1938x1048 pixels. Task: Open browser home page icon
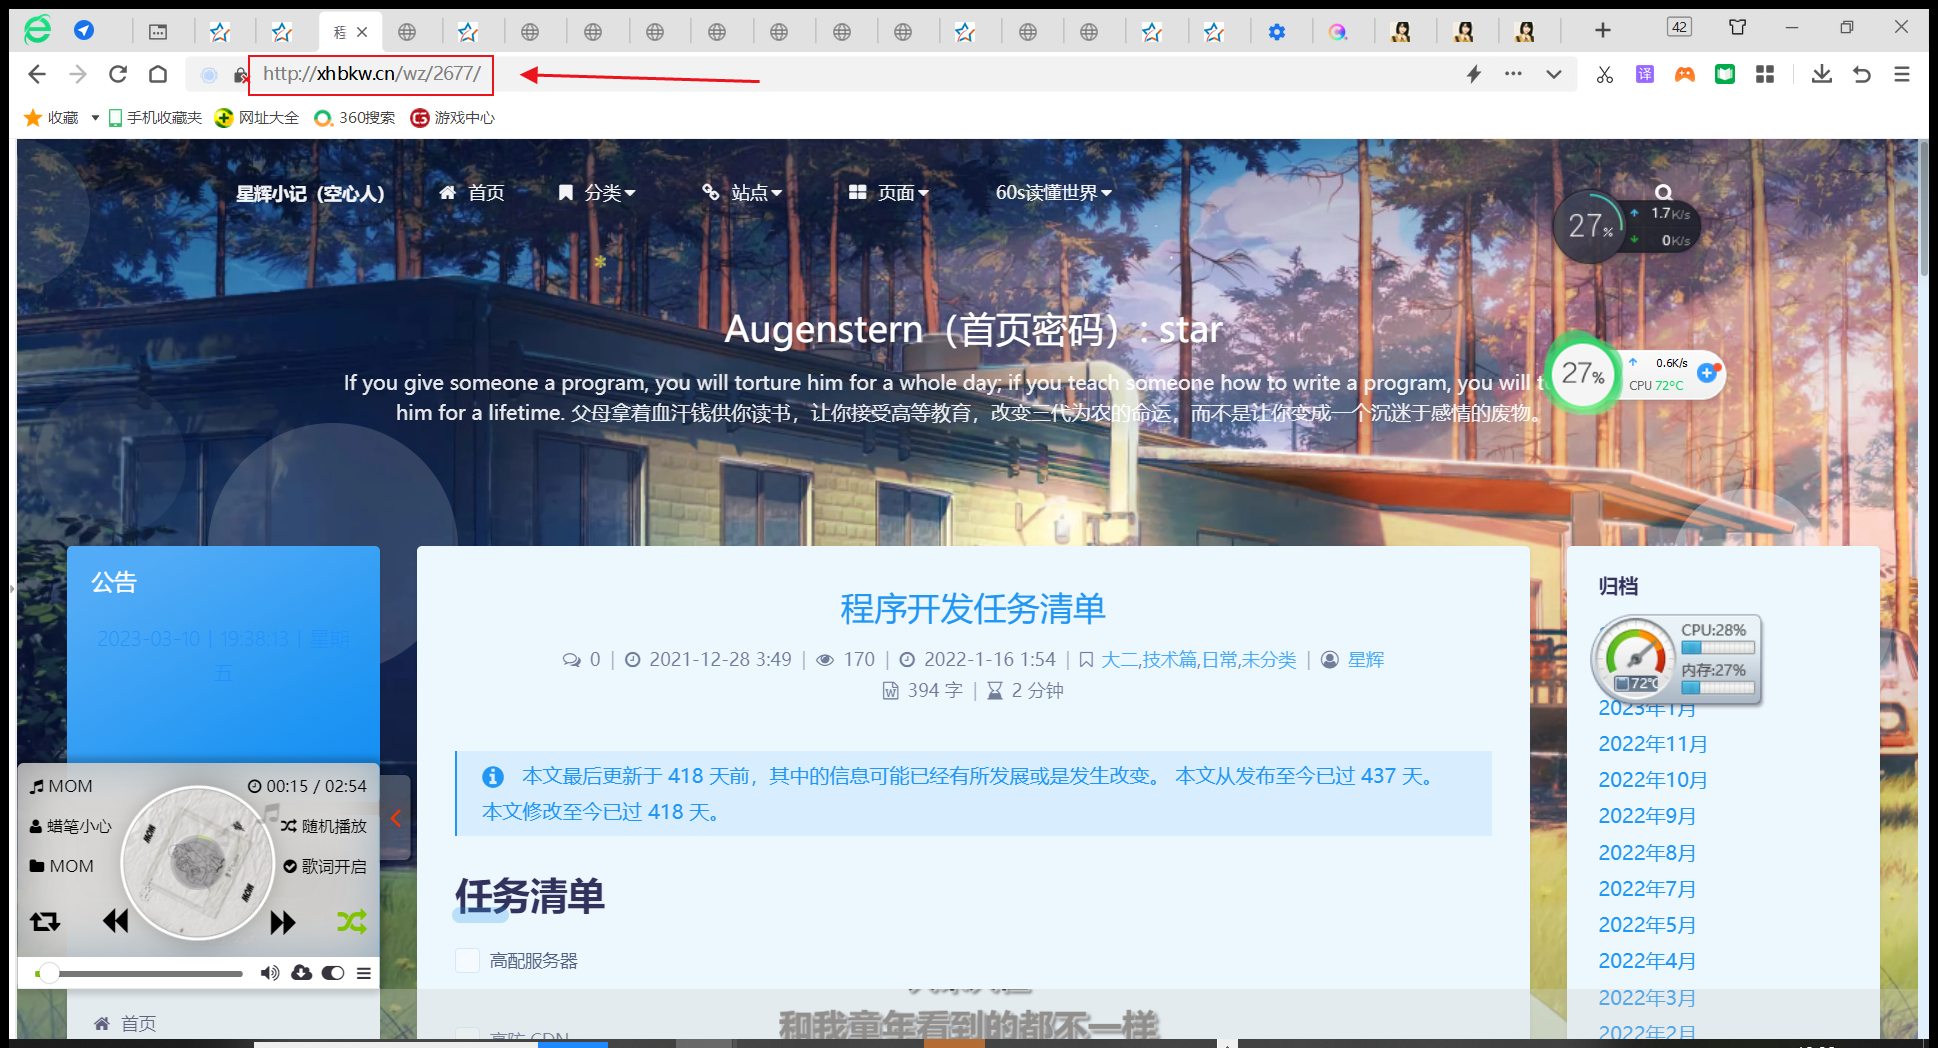coord(158,74)
